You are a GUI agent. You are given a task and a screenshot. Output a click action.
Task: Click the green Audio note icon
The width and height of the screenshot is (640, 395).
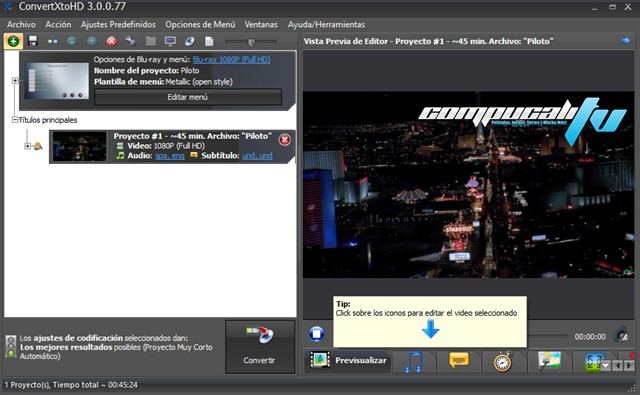coord(120,155)
